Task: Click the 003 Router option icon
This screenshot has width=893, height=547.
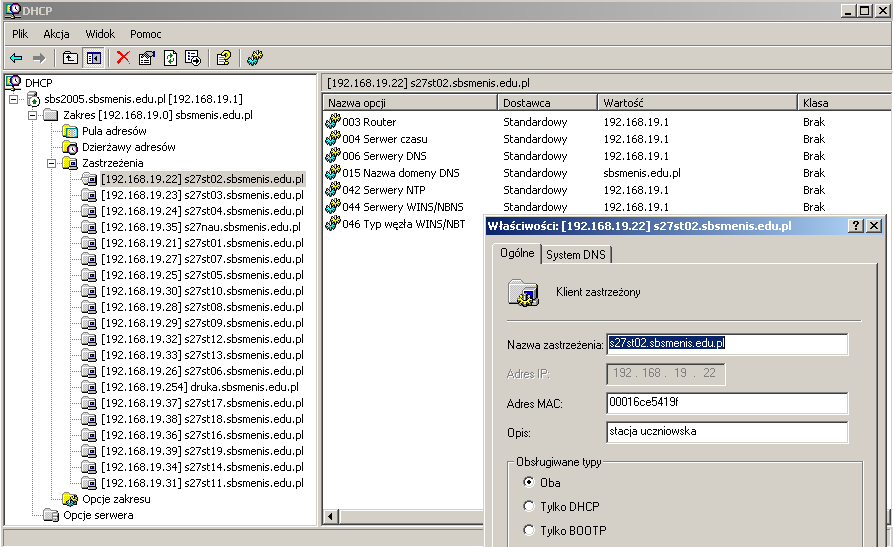Action: click(333, 121)
